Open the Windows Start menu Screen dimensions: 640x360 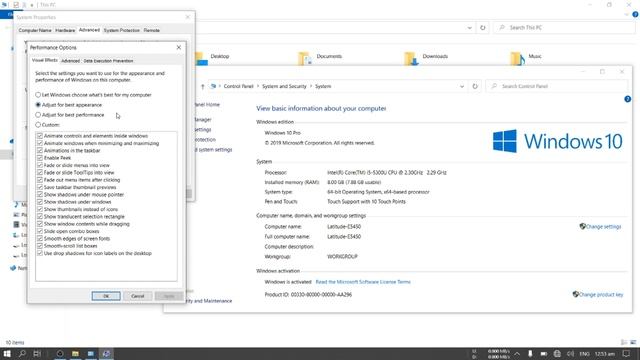tap(7, 353)
